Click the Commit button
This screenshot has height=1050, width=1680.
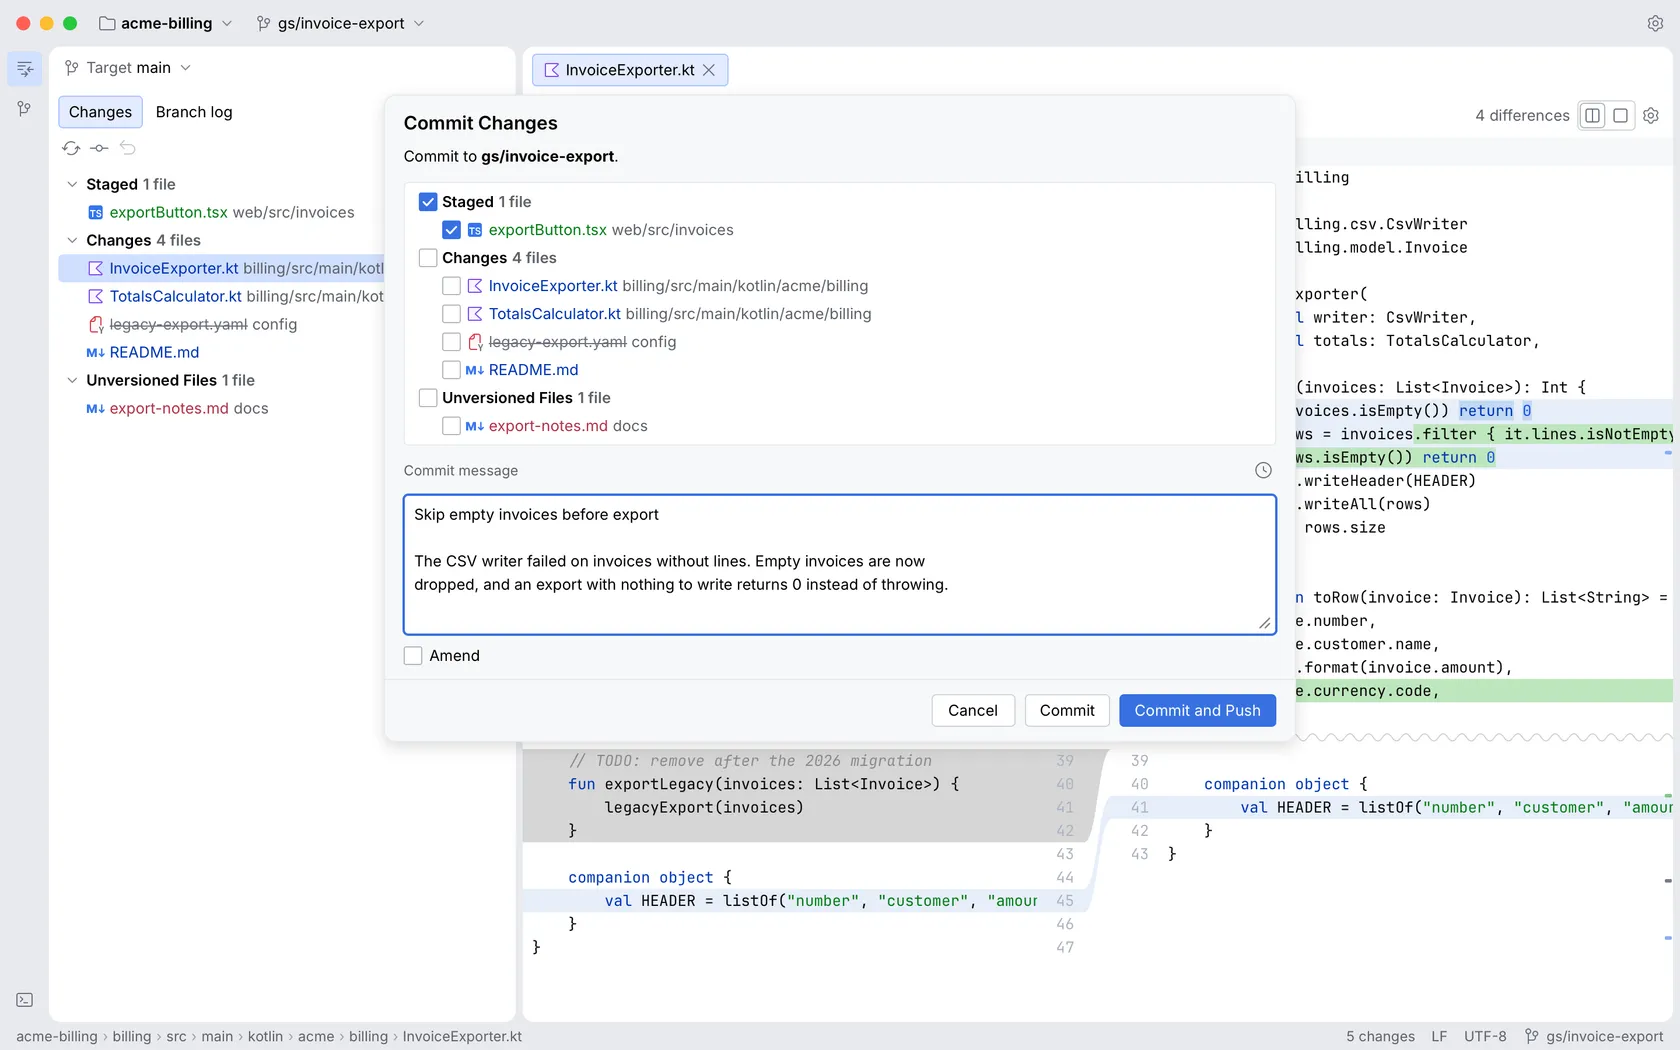click(x=1067, y=710)
